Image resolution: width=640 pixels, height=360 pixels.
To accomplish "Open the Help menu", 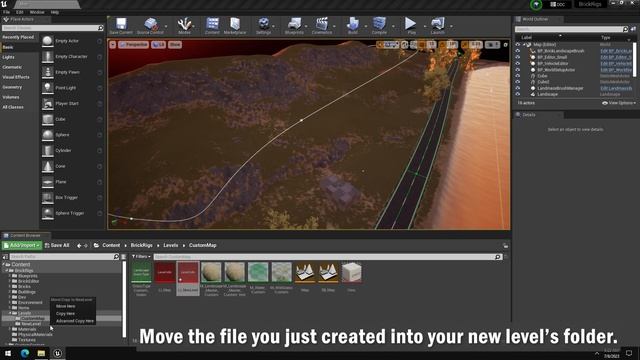I will pyautogui.click(x=55, y=12).
